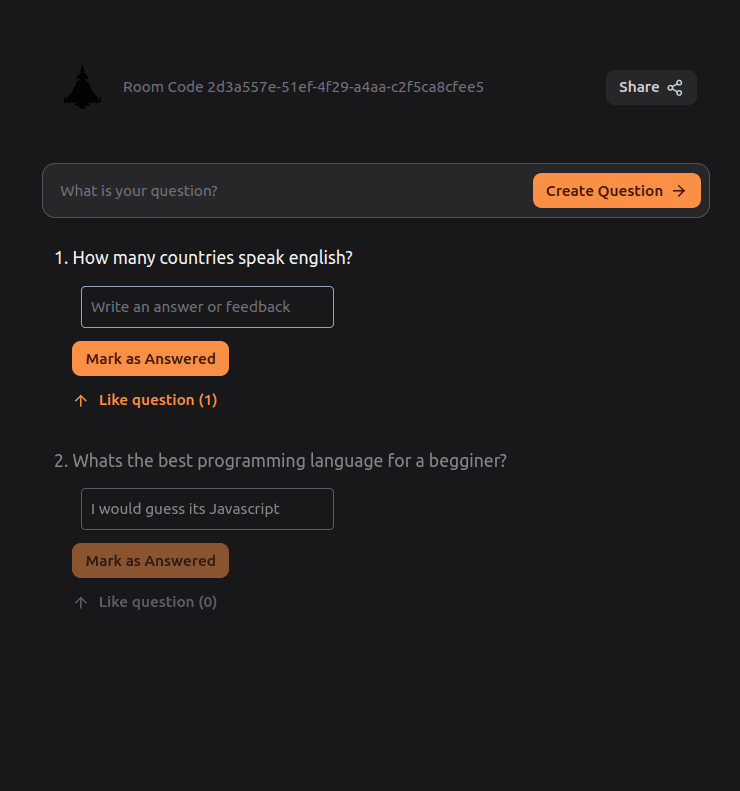
Task: Click the right arrow in Create Question
Action: (x=679, y=191)
